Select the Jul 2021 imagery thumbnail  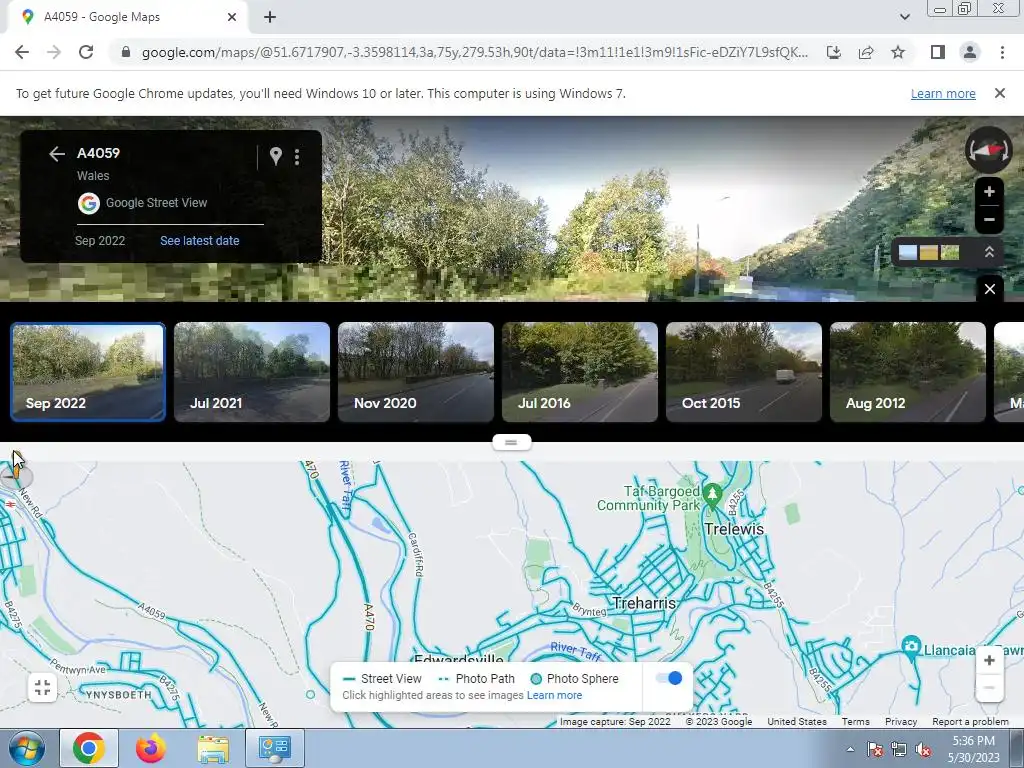coord(252,372)
